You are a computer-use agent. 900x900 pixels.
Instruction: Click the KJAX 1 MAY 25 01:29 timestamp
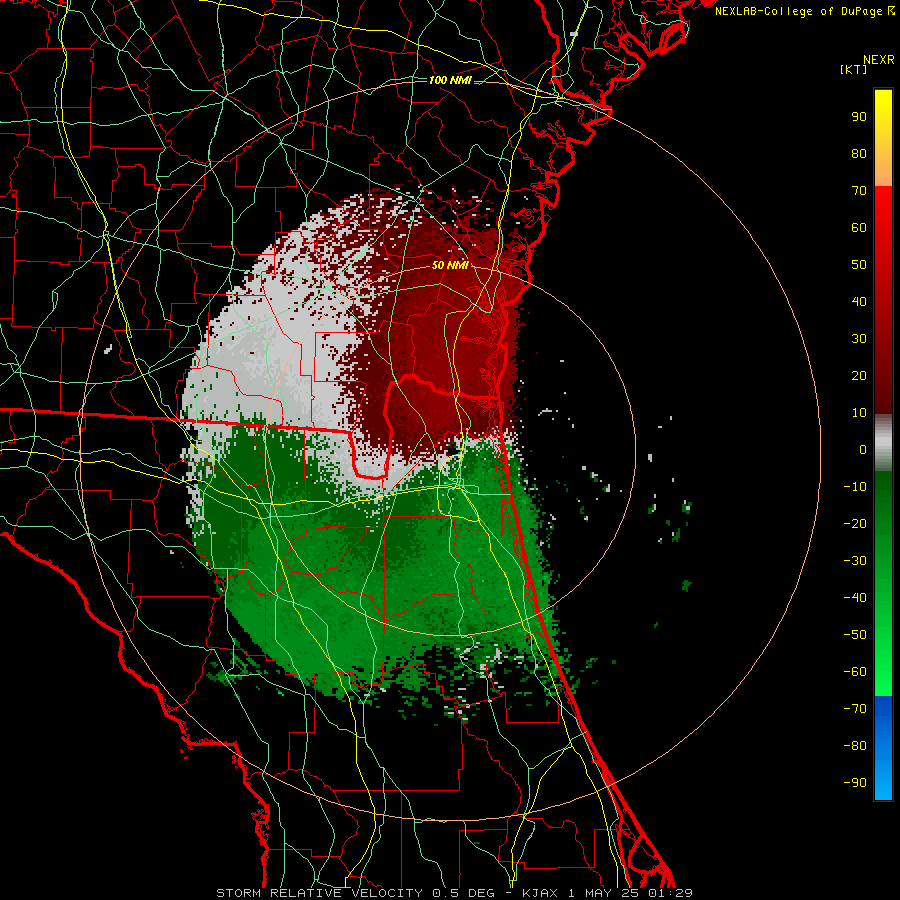pyautogui.click(x=607, y=893)
